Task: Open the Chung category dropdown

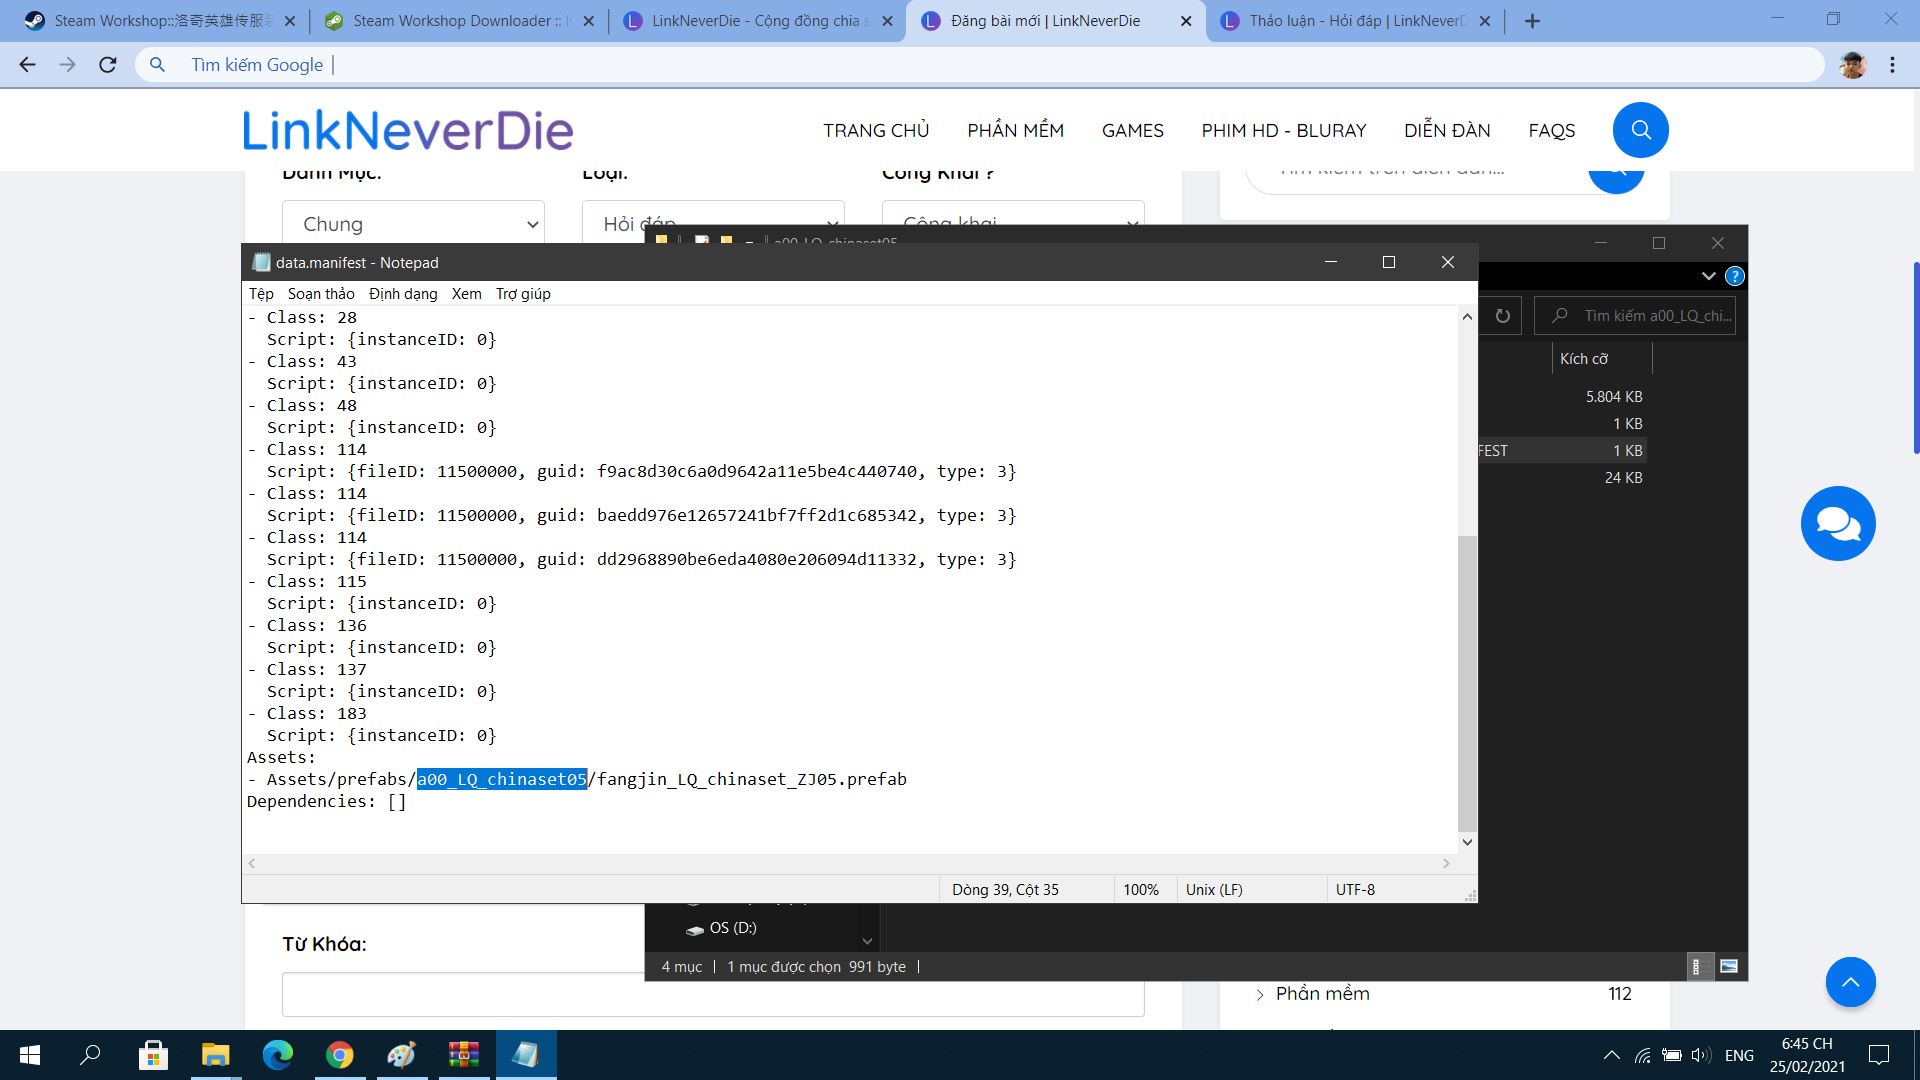Action: tap(413, 224)
